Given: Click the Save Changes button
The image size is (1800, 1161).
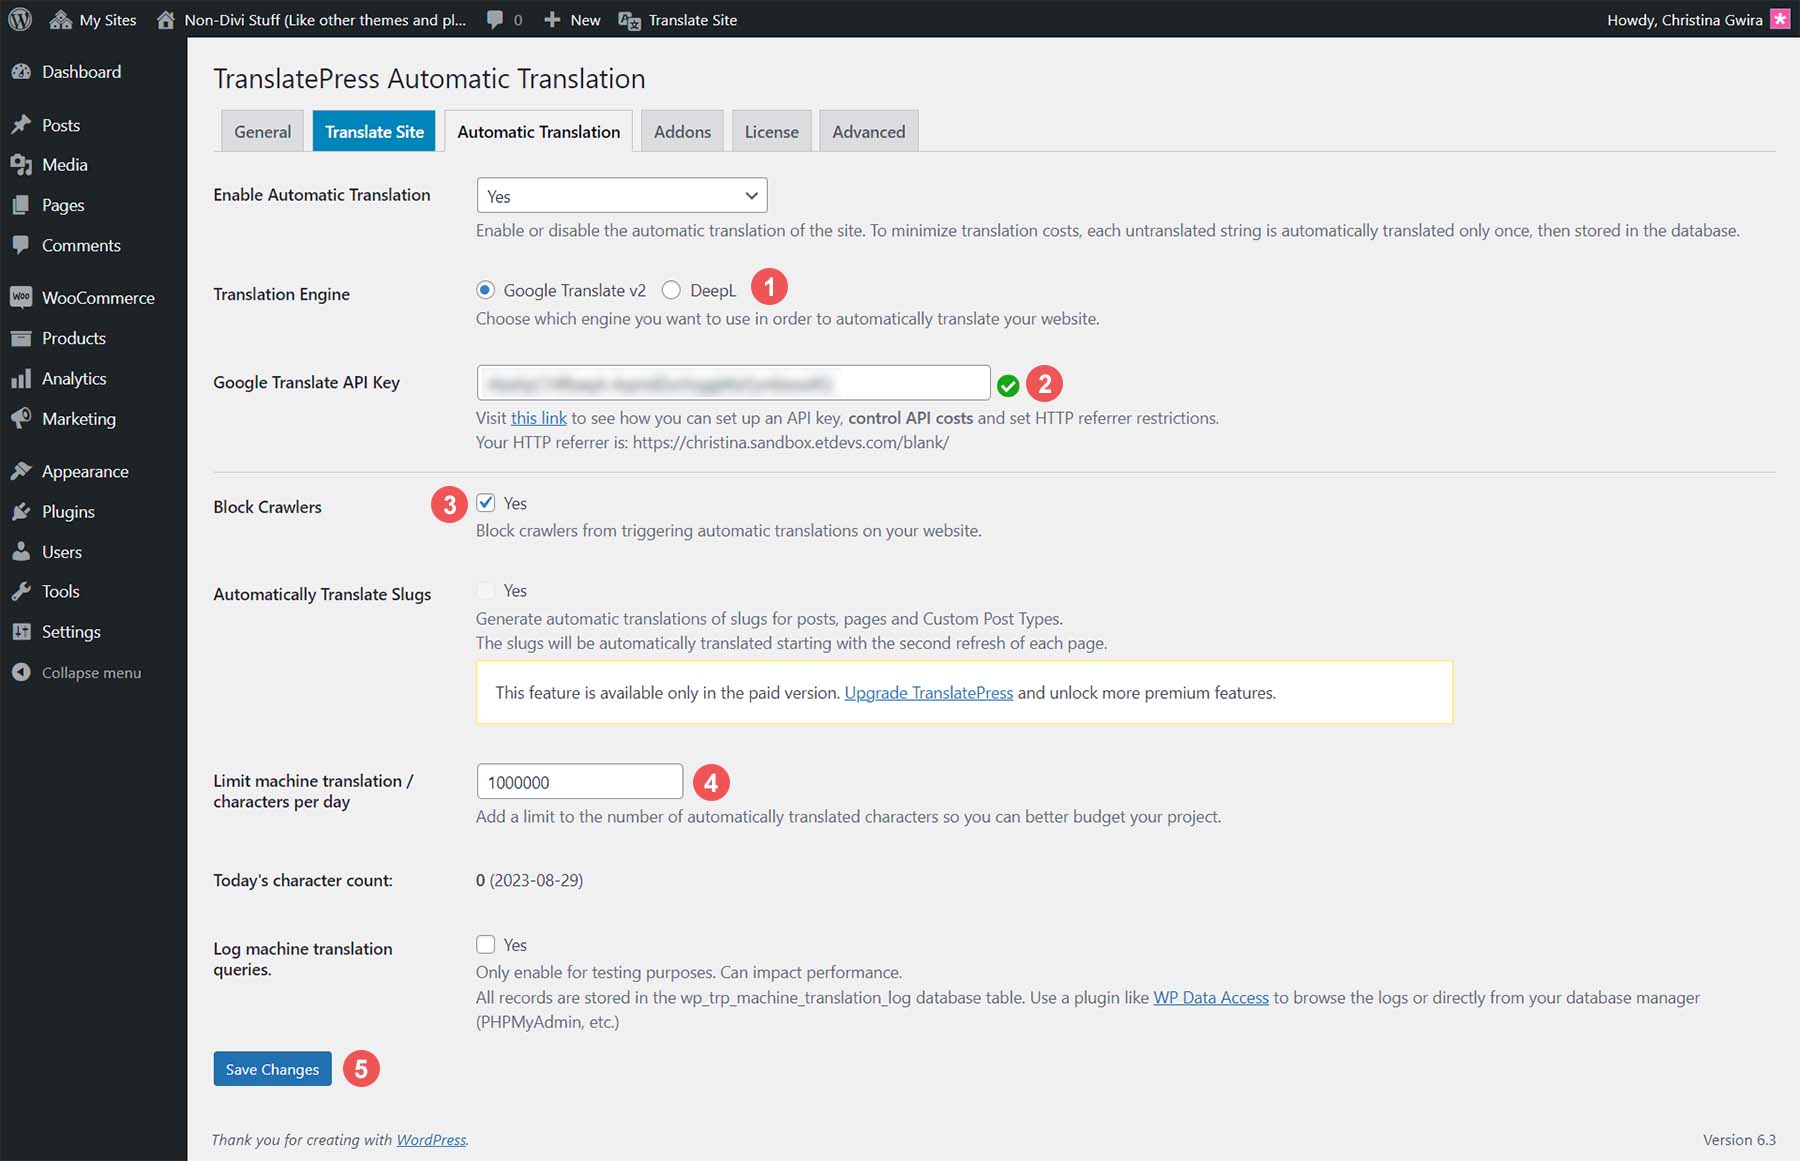Looking at the screenshot, I should pos(271,1068).
